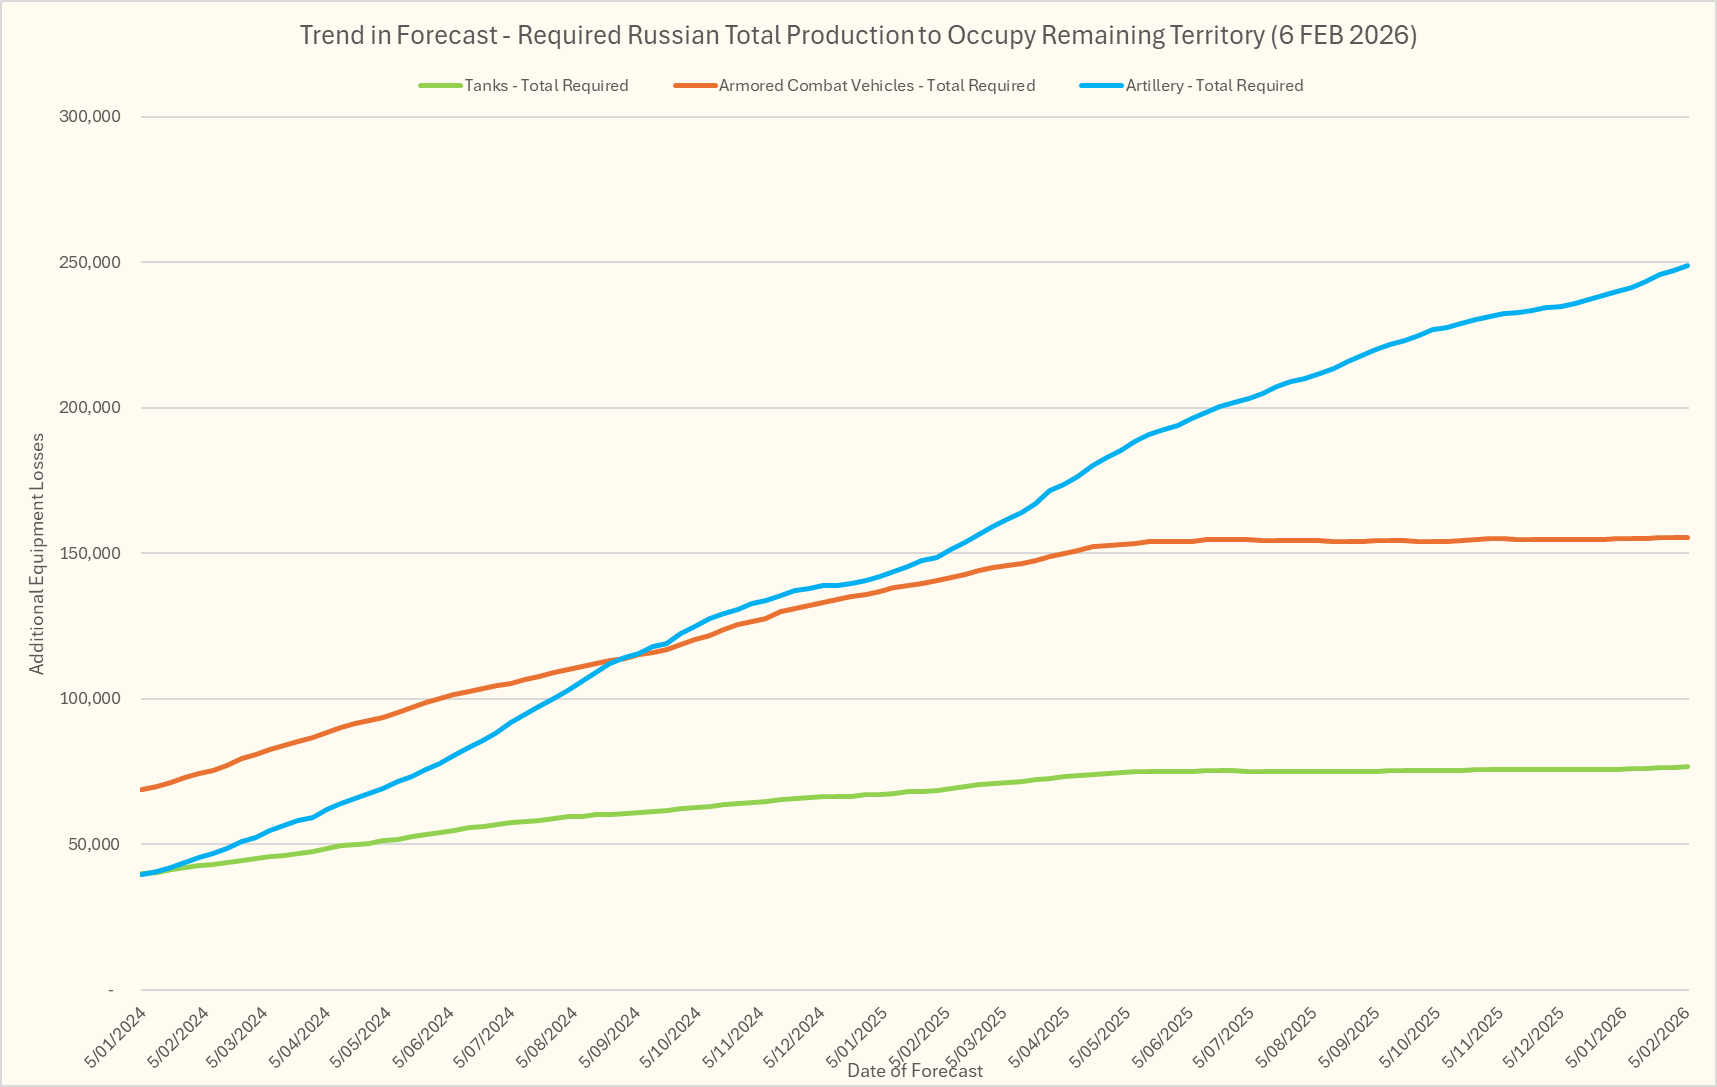Select the Artillery - Total Required legend entry
Image resolution: width=1717 pixels, height=1087 pixels.
click(1214, 86)
